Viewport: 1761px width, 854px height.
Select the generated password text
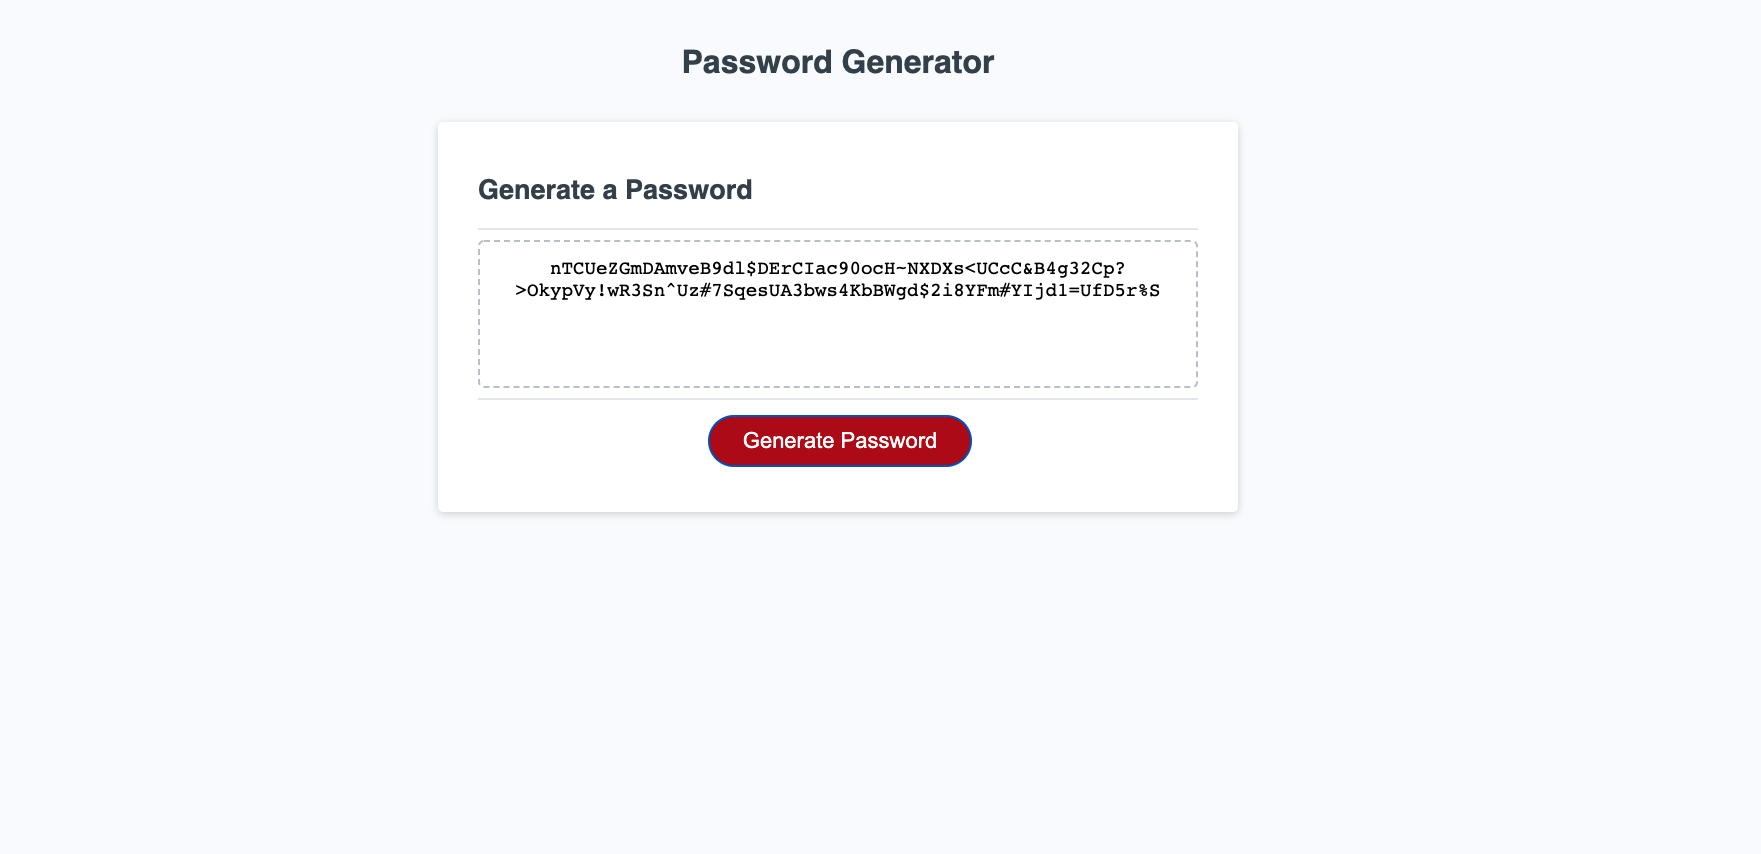click(x=838, y=280)
